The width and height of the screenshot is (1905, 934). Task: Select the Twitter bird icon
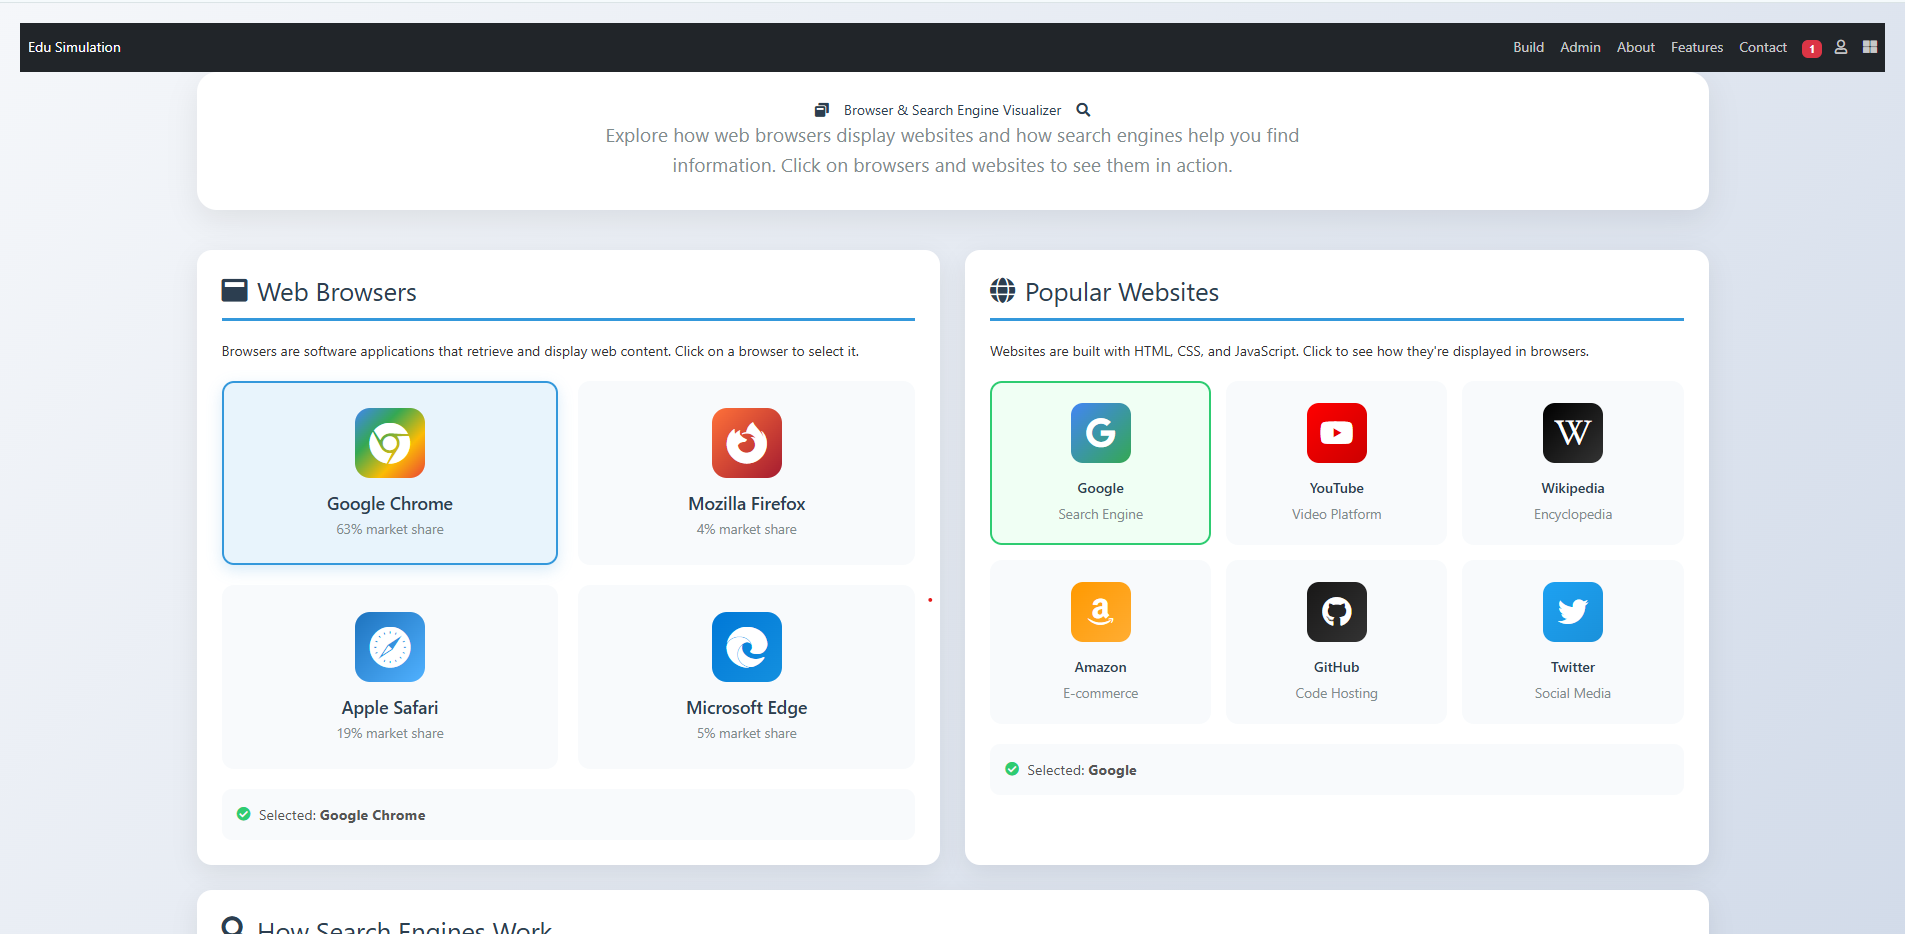tap(1573, 612)
